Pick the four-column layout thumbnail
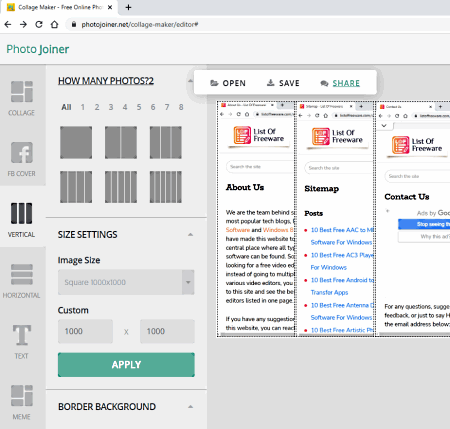The image size is (450, 429). [76, 187]
